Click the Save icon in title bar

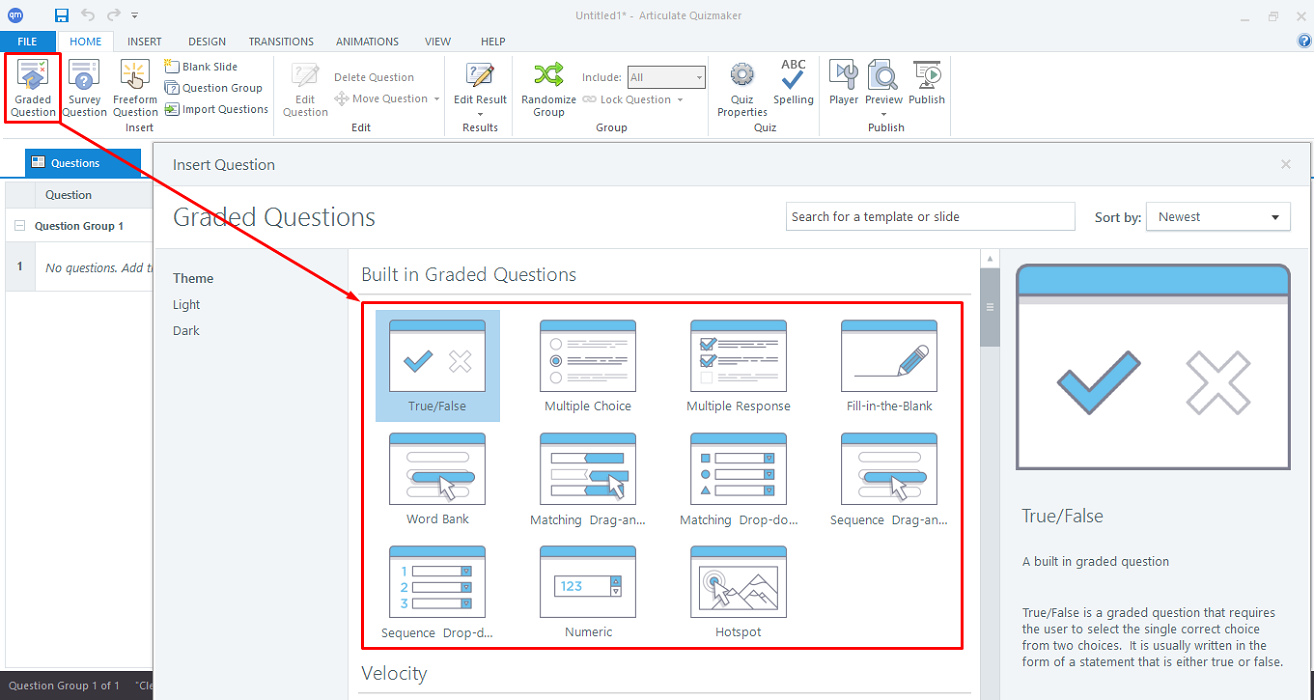(x=62, y=15)
